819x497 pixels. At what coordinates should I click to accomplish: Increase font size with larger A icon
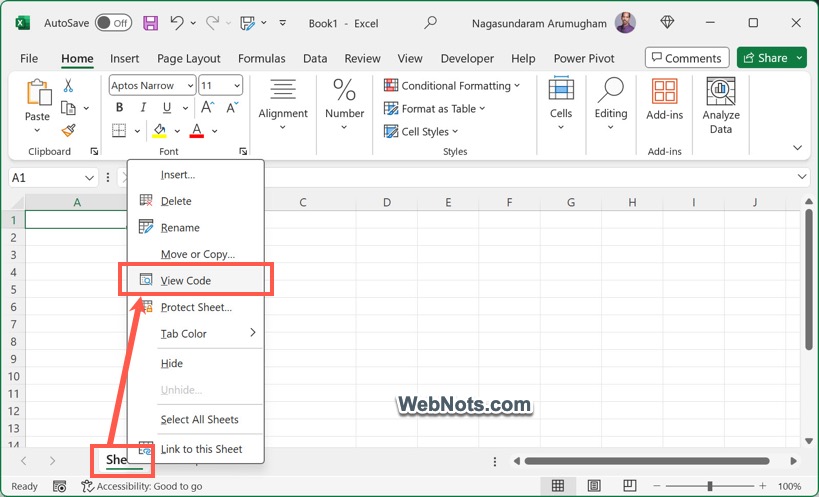pyautogui.click(x=207, y=108)
